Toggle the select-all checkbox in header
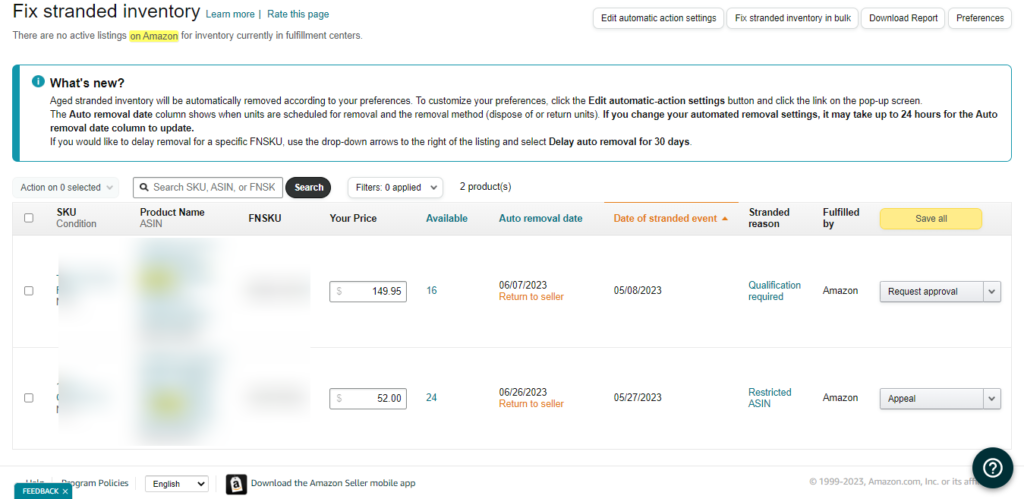Viewport: 1024px width, 499px height. [x=28, y=218]
